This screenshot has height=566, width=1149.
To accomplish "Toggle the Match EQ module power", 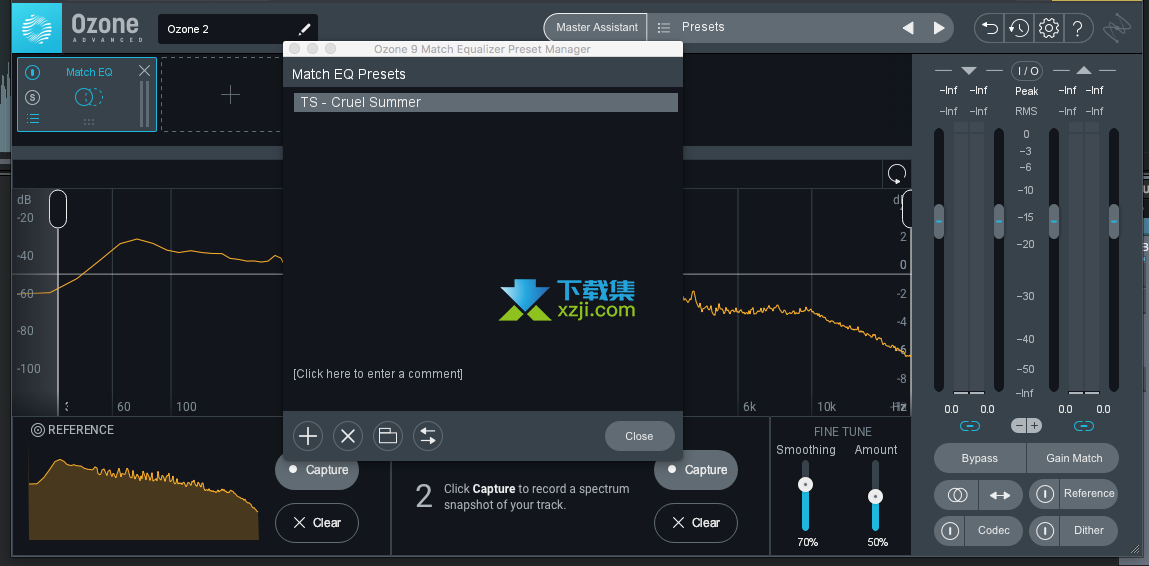I will (x=33, y=73).
